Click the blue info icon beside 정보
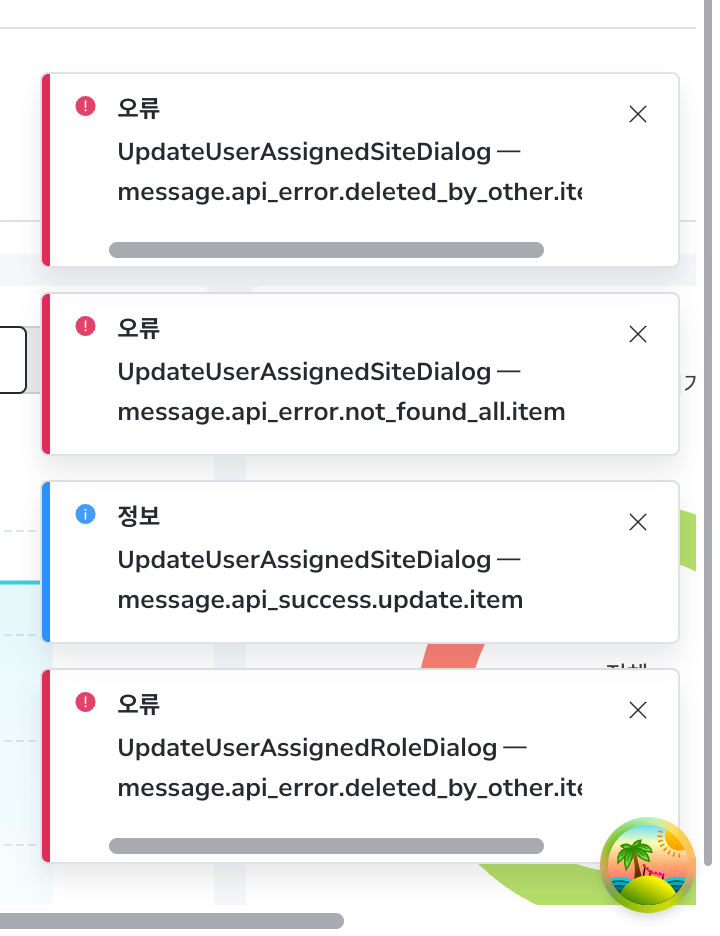Image resolution: width=720 pixels, height=936 pixels. coord(85,514)
